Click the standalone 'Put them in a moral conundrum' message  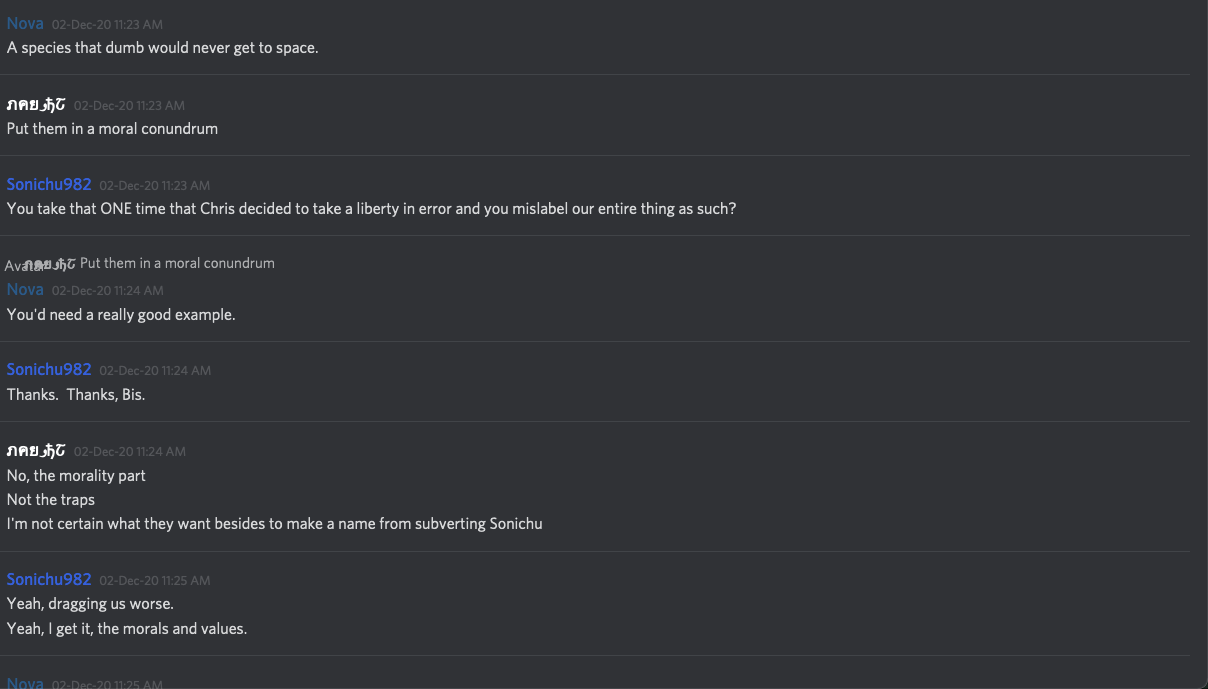(112, 128)
